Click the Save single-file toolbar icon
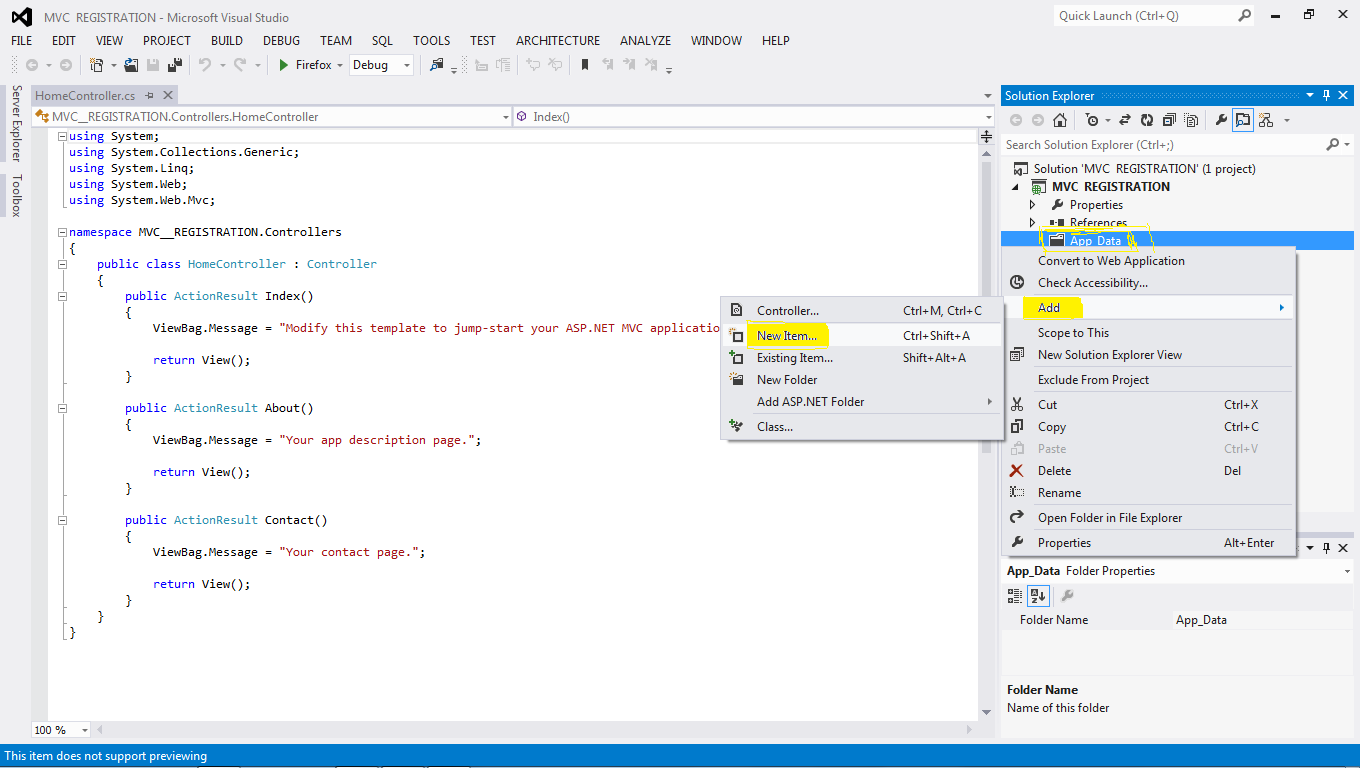The height and width of the screenshot is (768, 1360). (x=153, y=65)
